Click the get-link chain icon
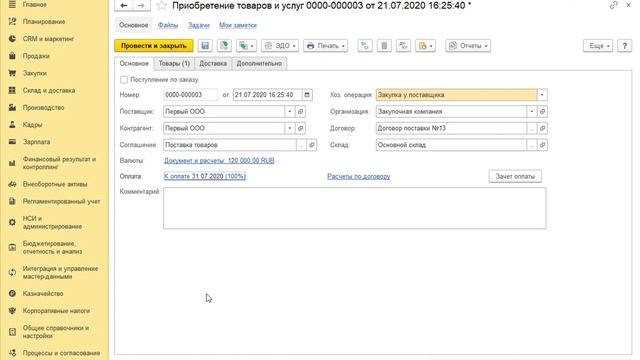640x360 pixels. tap(613, 5)
